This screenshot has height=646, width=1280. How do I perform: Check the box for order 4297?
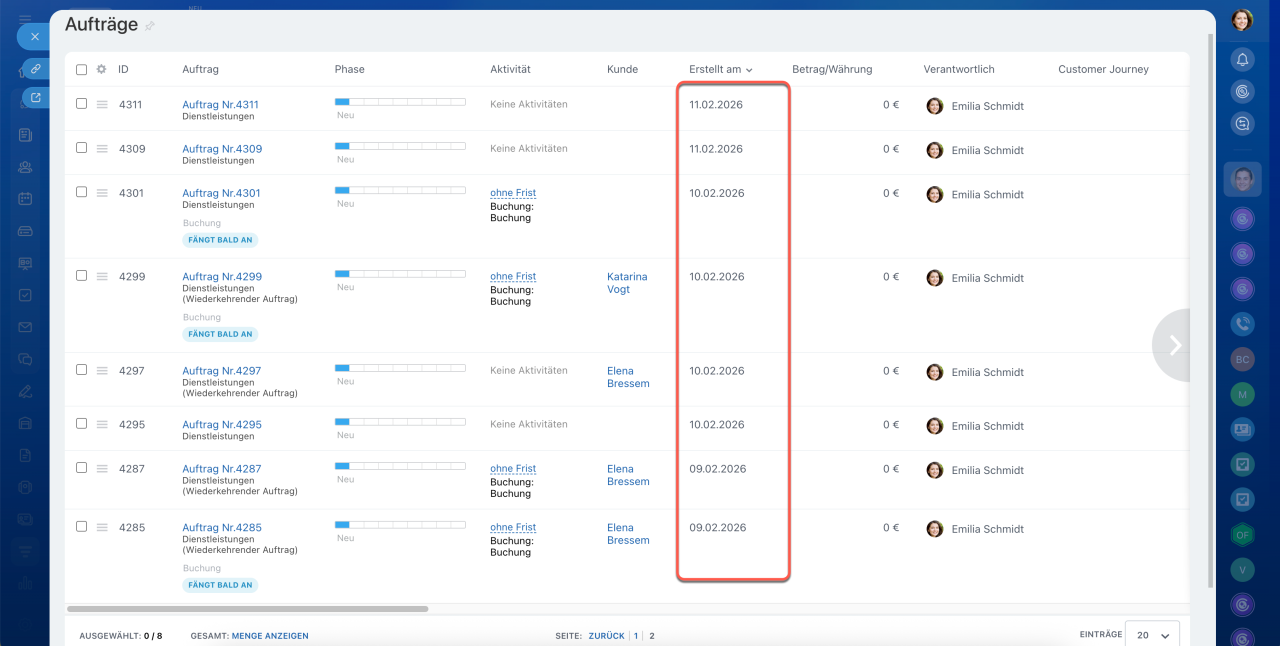pos(82,370)
